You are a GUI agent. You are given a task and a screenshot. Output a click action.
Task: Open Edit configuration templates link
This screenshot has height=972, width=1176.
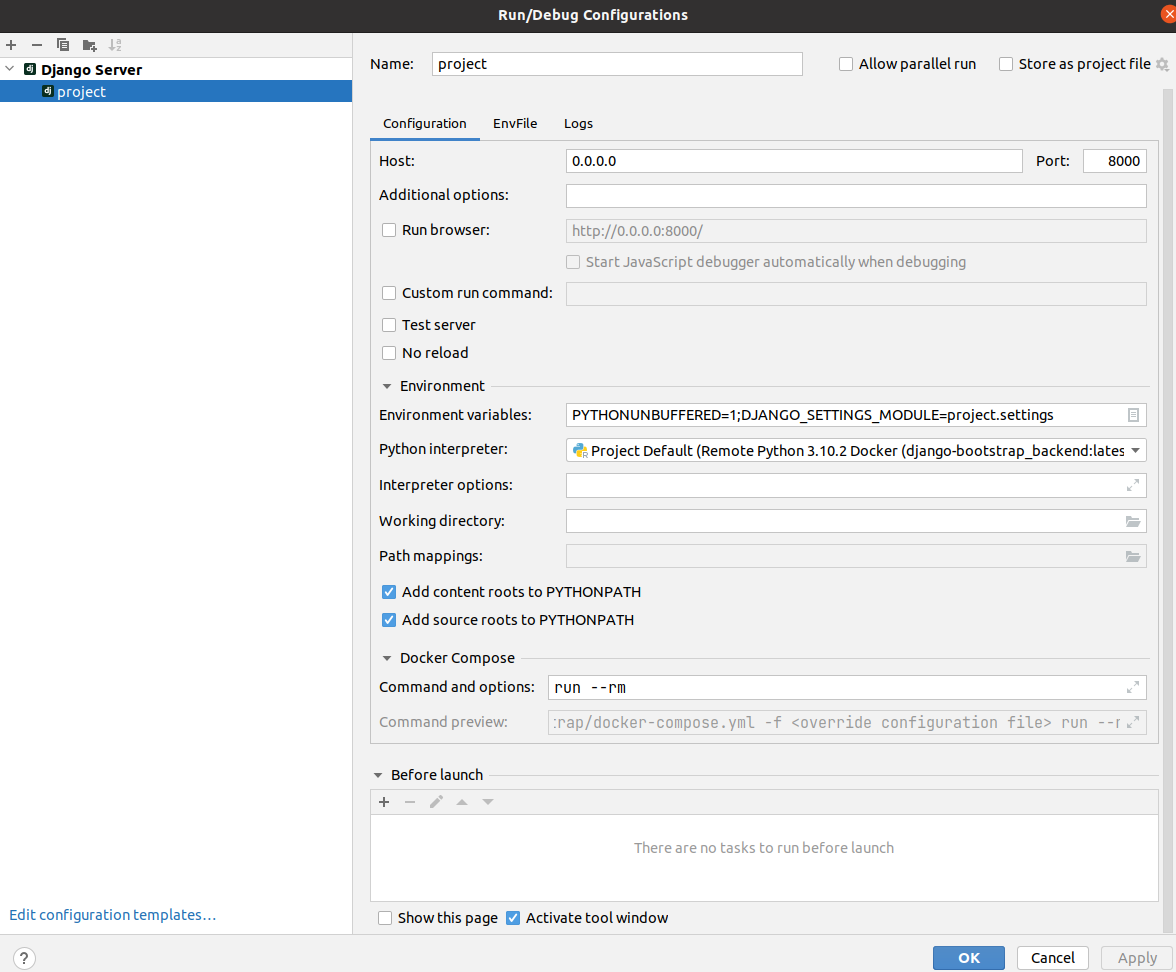pos(112,915)
